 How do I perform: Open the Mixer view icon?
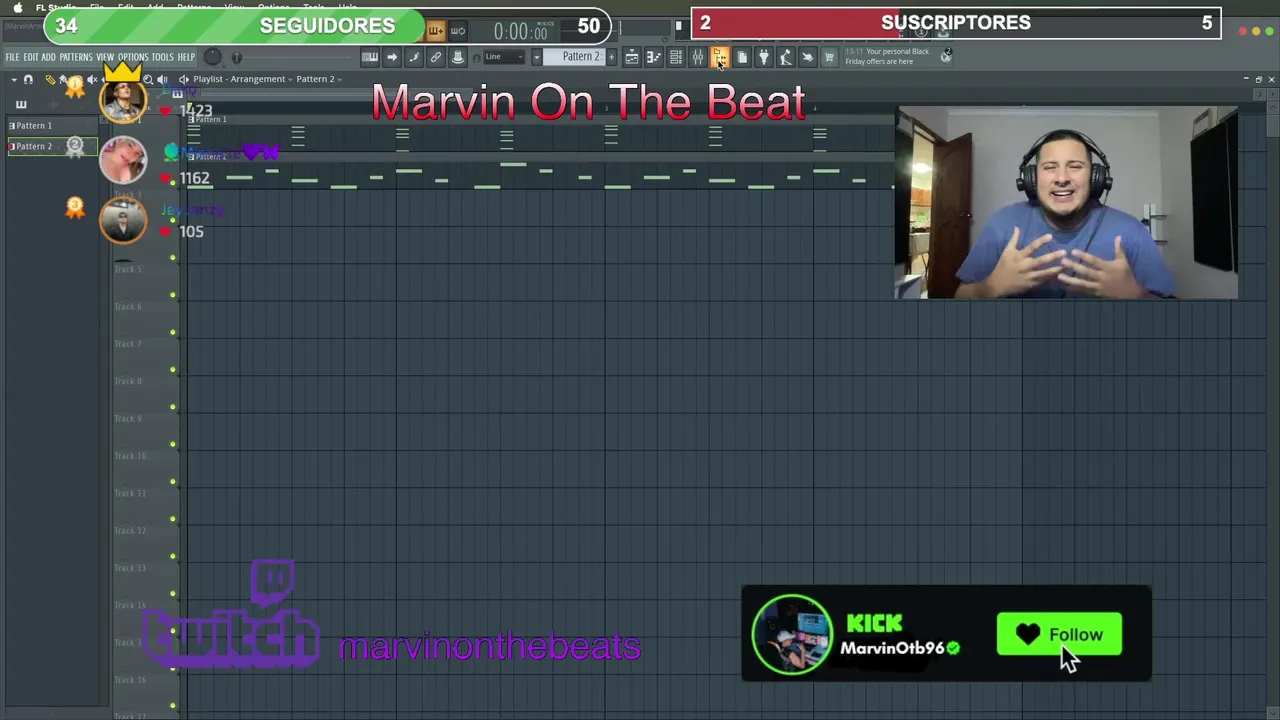698,57
